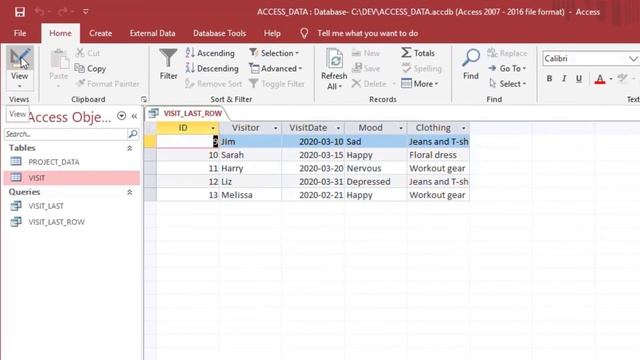Screen dimensions: 640x360
Task: Open the More records dropdown
Action: click(x=420, y=84)
